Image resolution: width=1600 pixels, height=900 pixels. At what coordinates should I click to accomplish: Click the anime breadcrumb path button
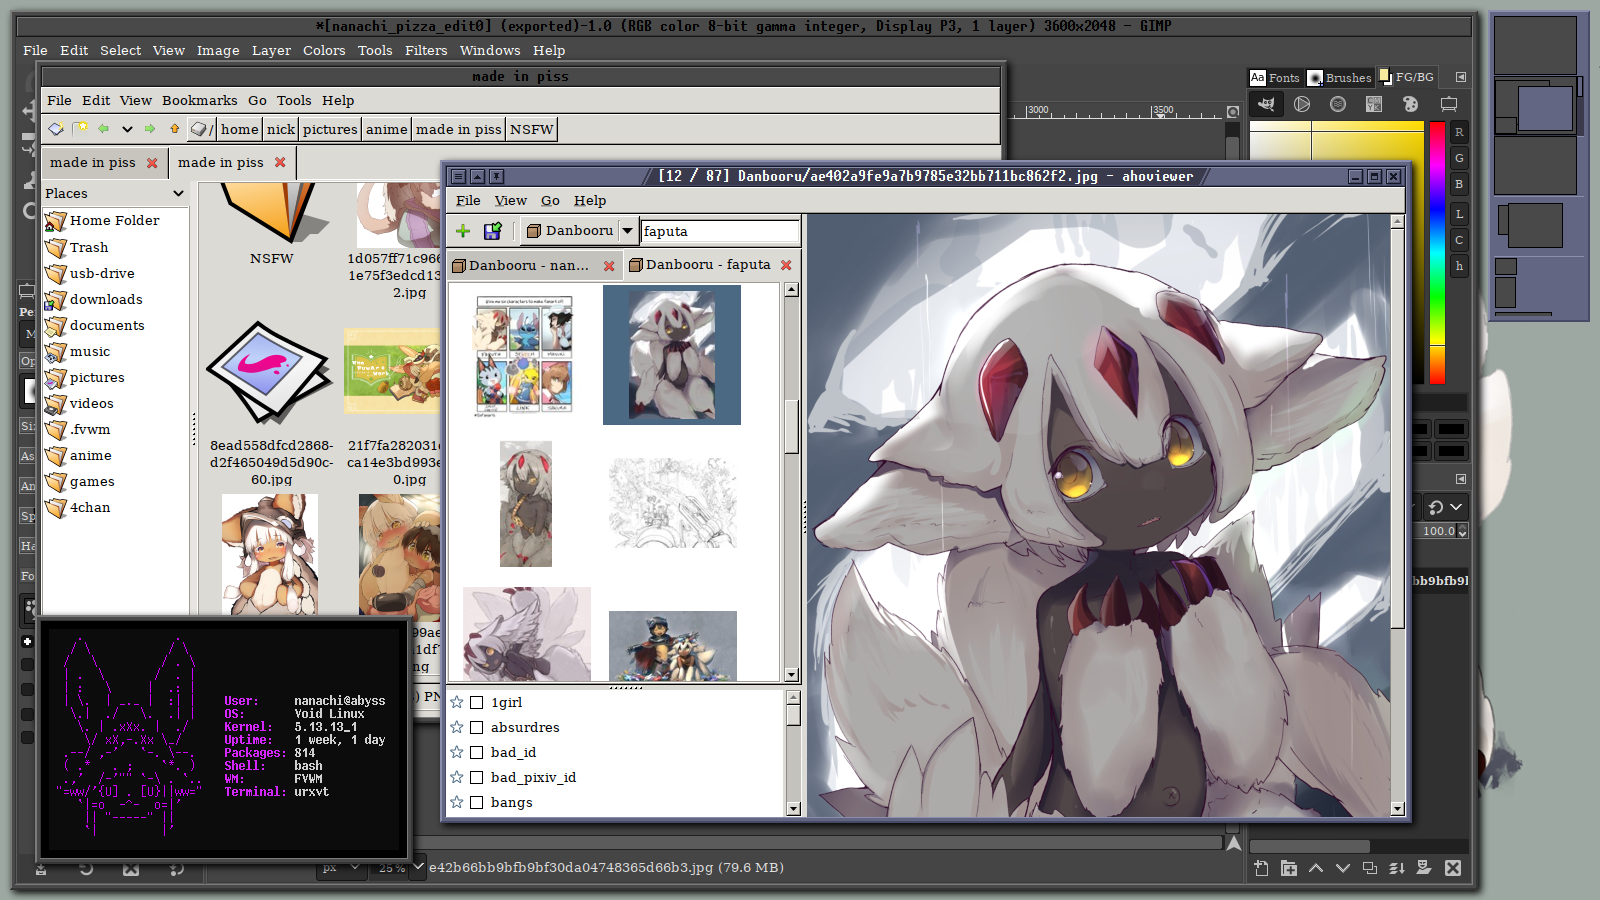click(x=386, y=129)
